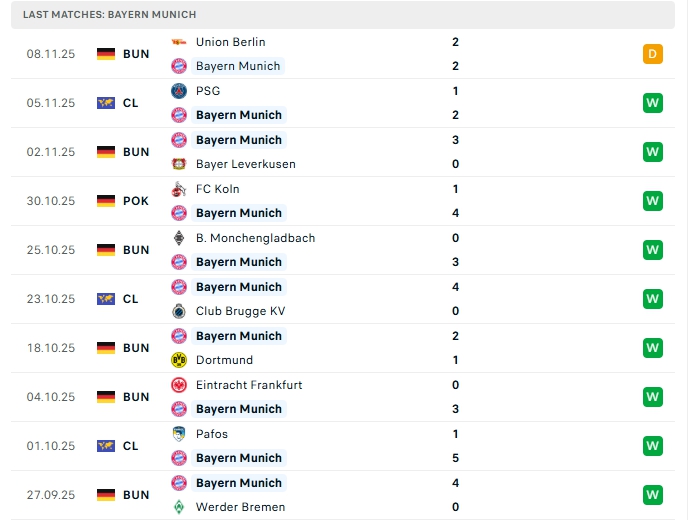Click the PSG club logo

click(179, 91)
